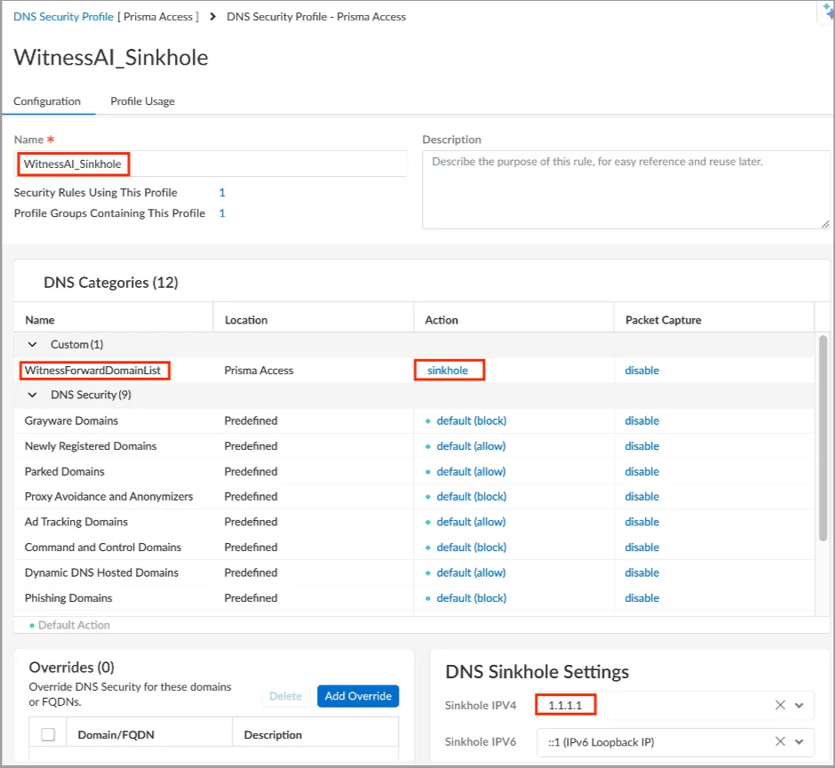Edit action for Parked Domains
The width and height of the screenshot is (835, 768).
point(471,471)
